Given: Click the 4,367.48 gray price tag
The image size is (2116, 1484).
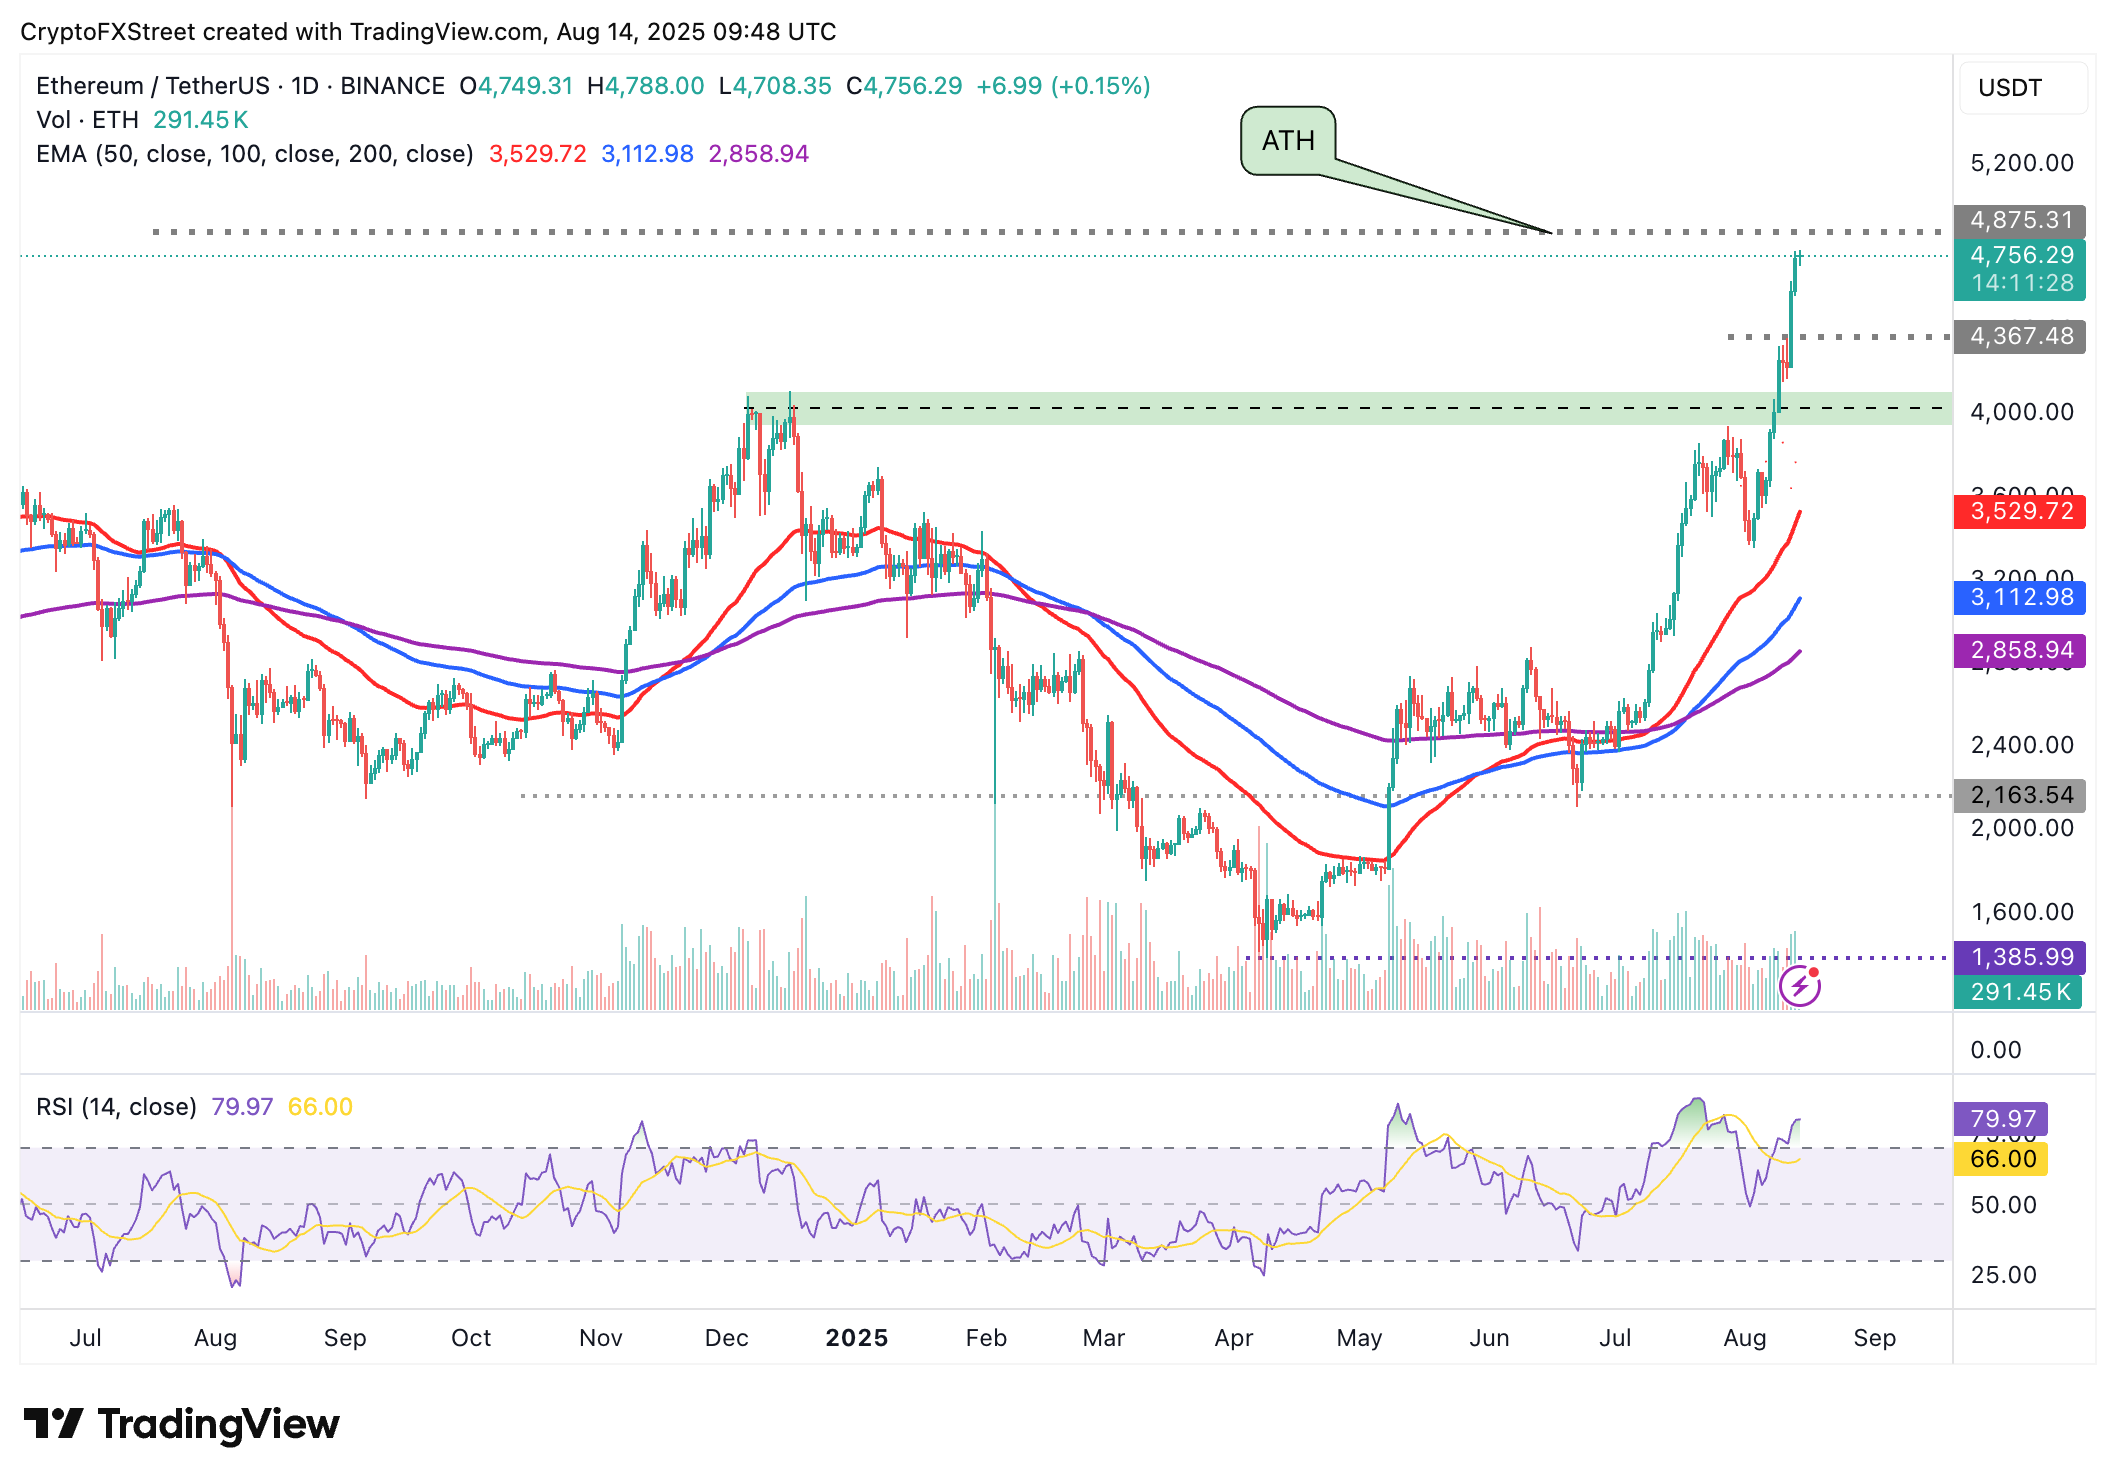Looking at the screenshot, I should click(x=2020, y=336).
